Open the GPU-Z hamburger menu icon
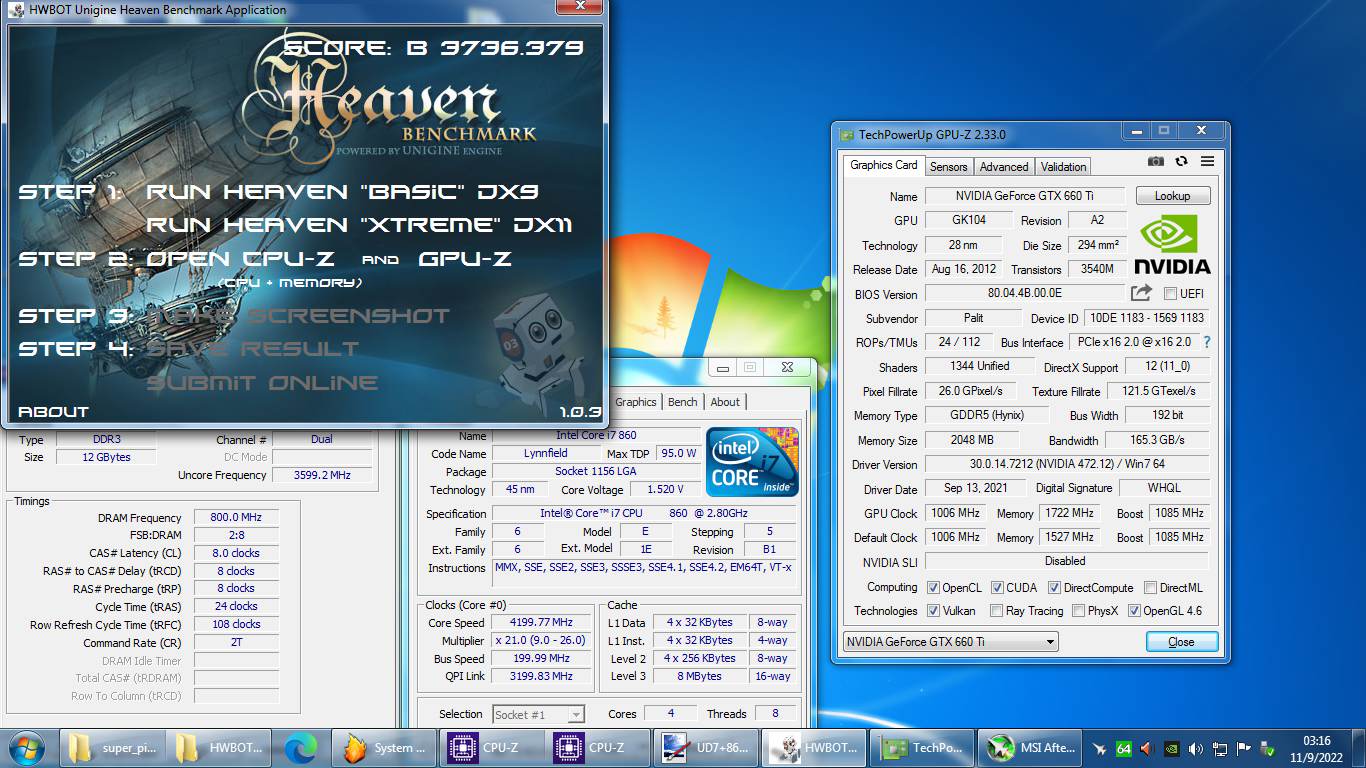The width and height of the screenshot is (1366, 768). click(x=1207, y=162)
